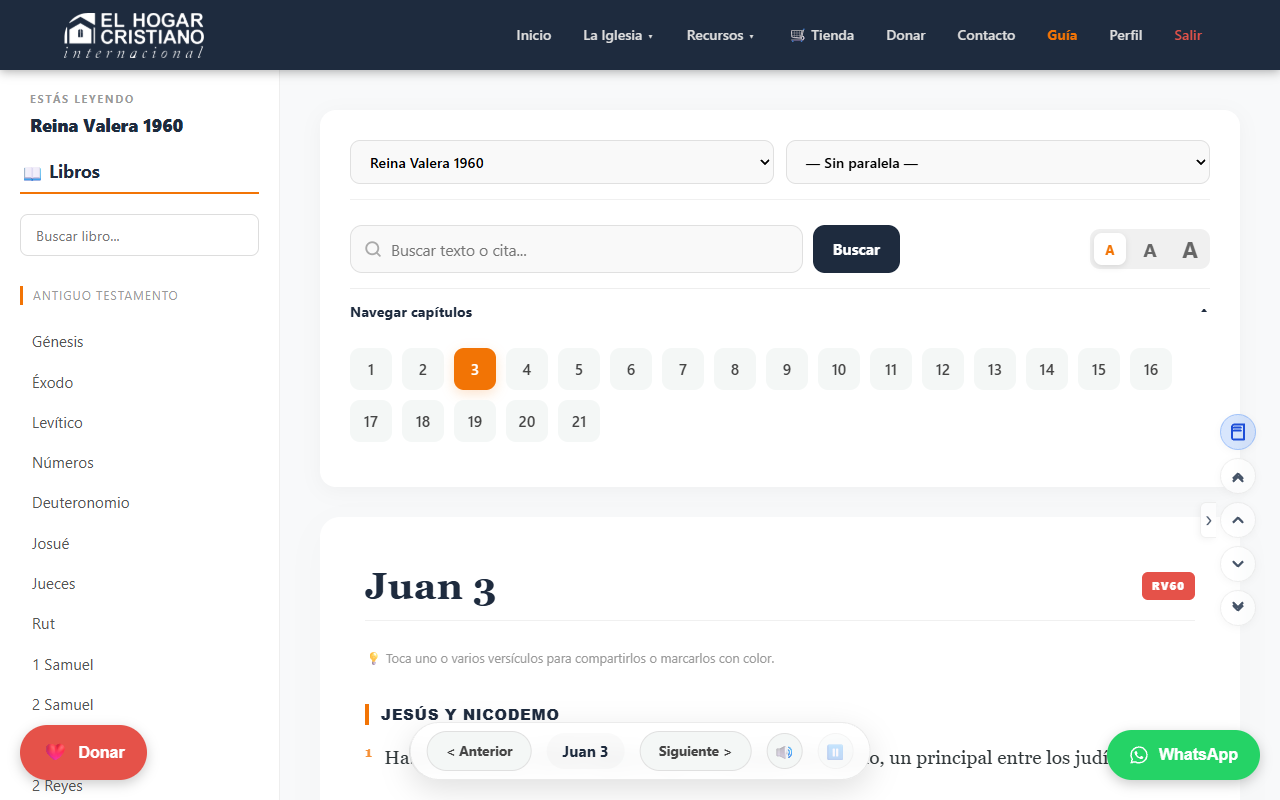This screenshot has height=800, width=1280.
Task: Open Contacto page
Action: 986,35
